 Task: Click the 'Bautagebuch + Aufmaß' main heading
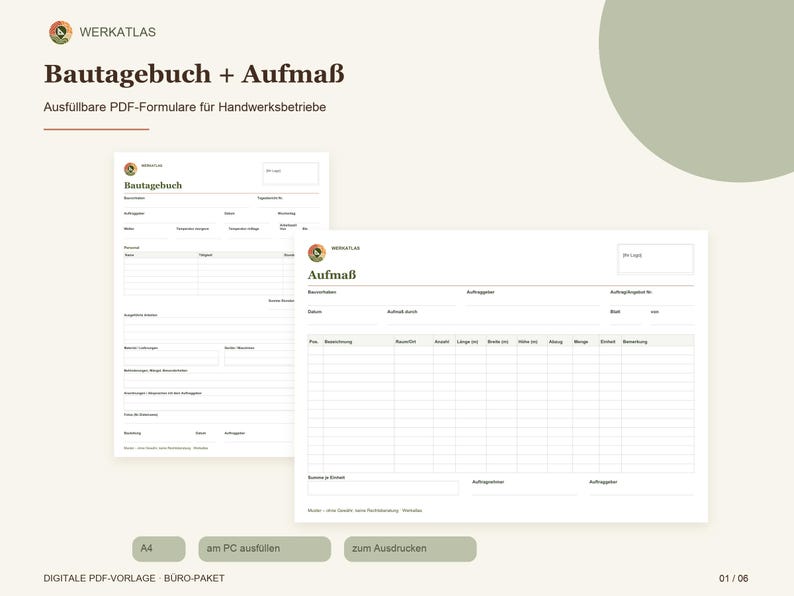(x=194, y=74)
